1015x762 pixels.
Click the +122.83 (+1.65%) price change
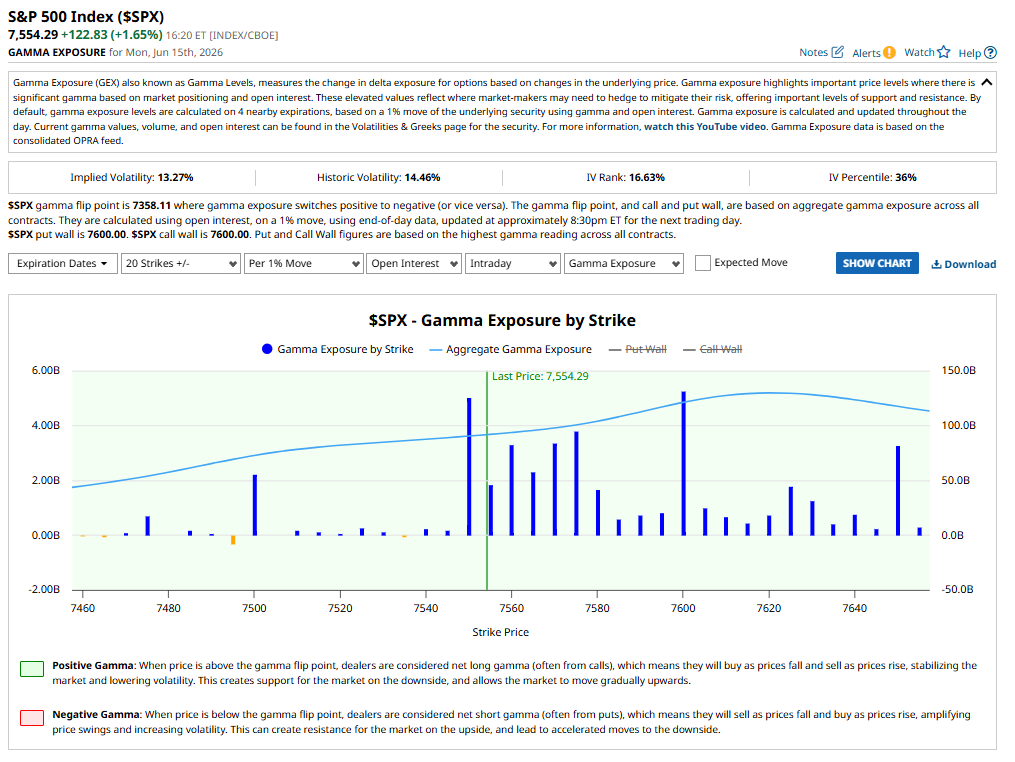pos(111,35)
